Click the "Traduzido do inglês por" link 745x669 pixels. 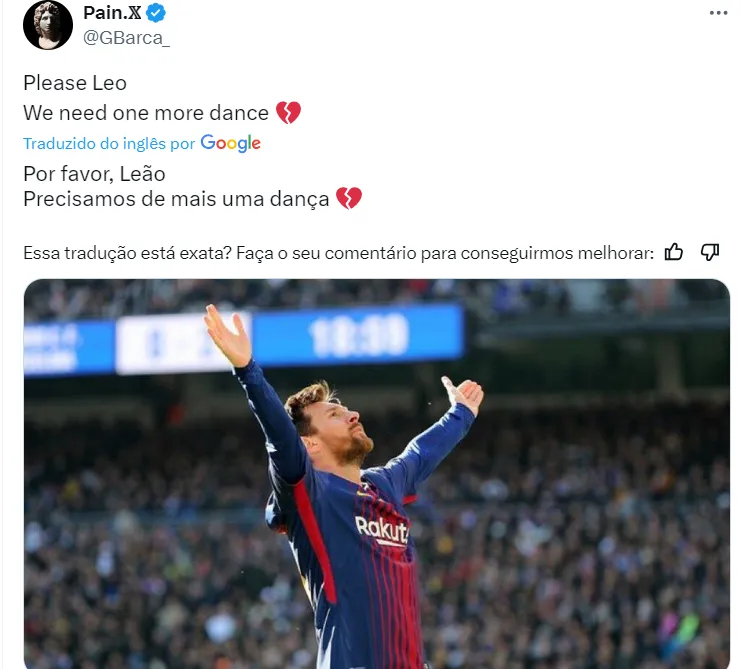tap(109, 144)
